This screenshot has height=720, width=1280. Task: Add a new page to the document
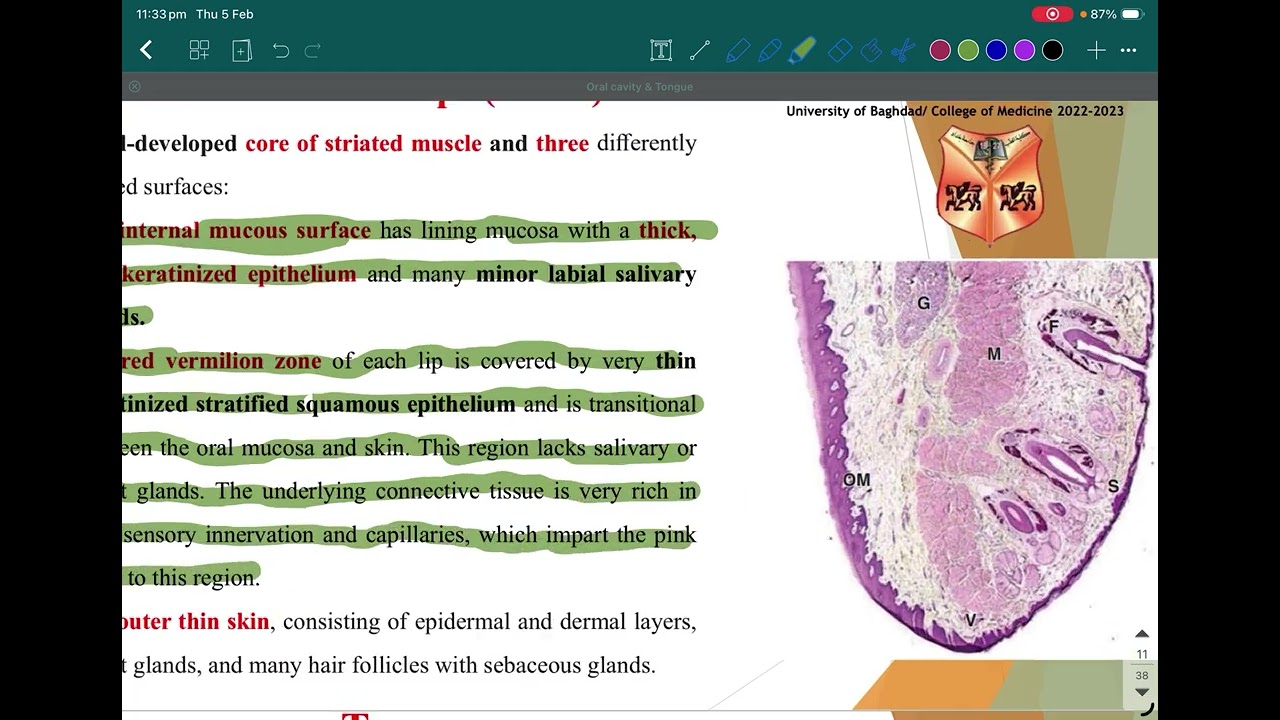pyautogui.click(x=242, y=50)
